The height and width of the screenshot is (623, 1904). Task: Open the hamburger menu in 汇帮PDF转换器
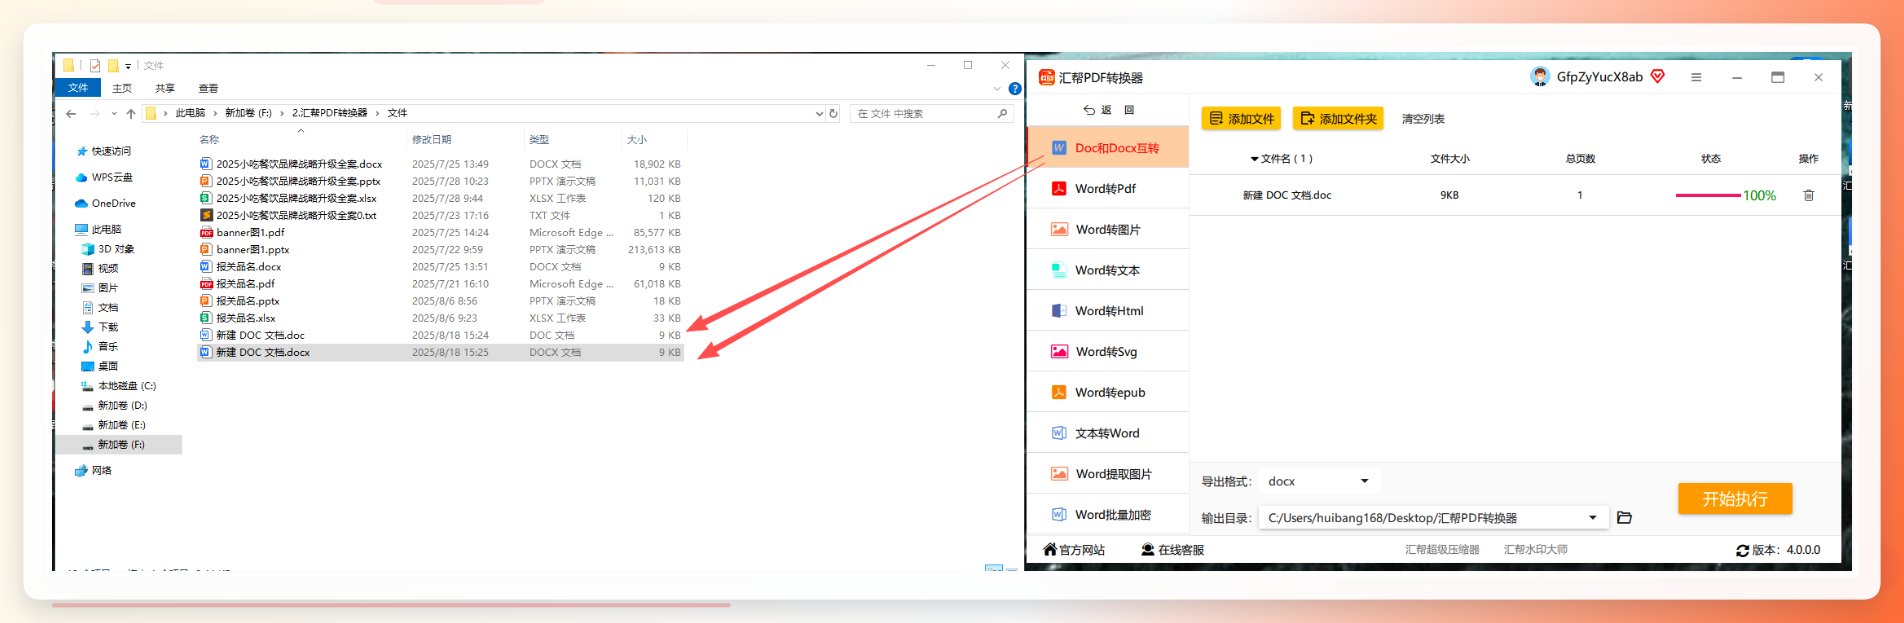tap(1696, 77)
